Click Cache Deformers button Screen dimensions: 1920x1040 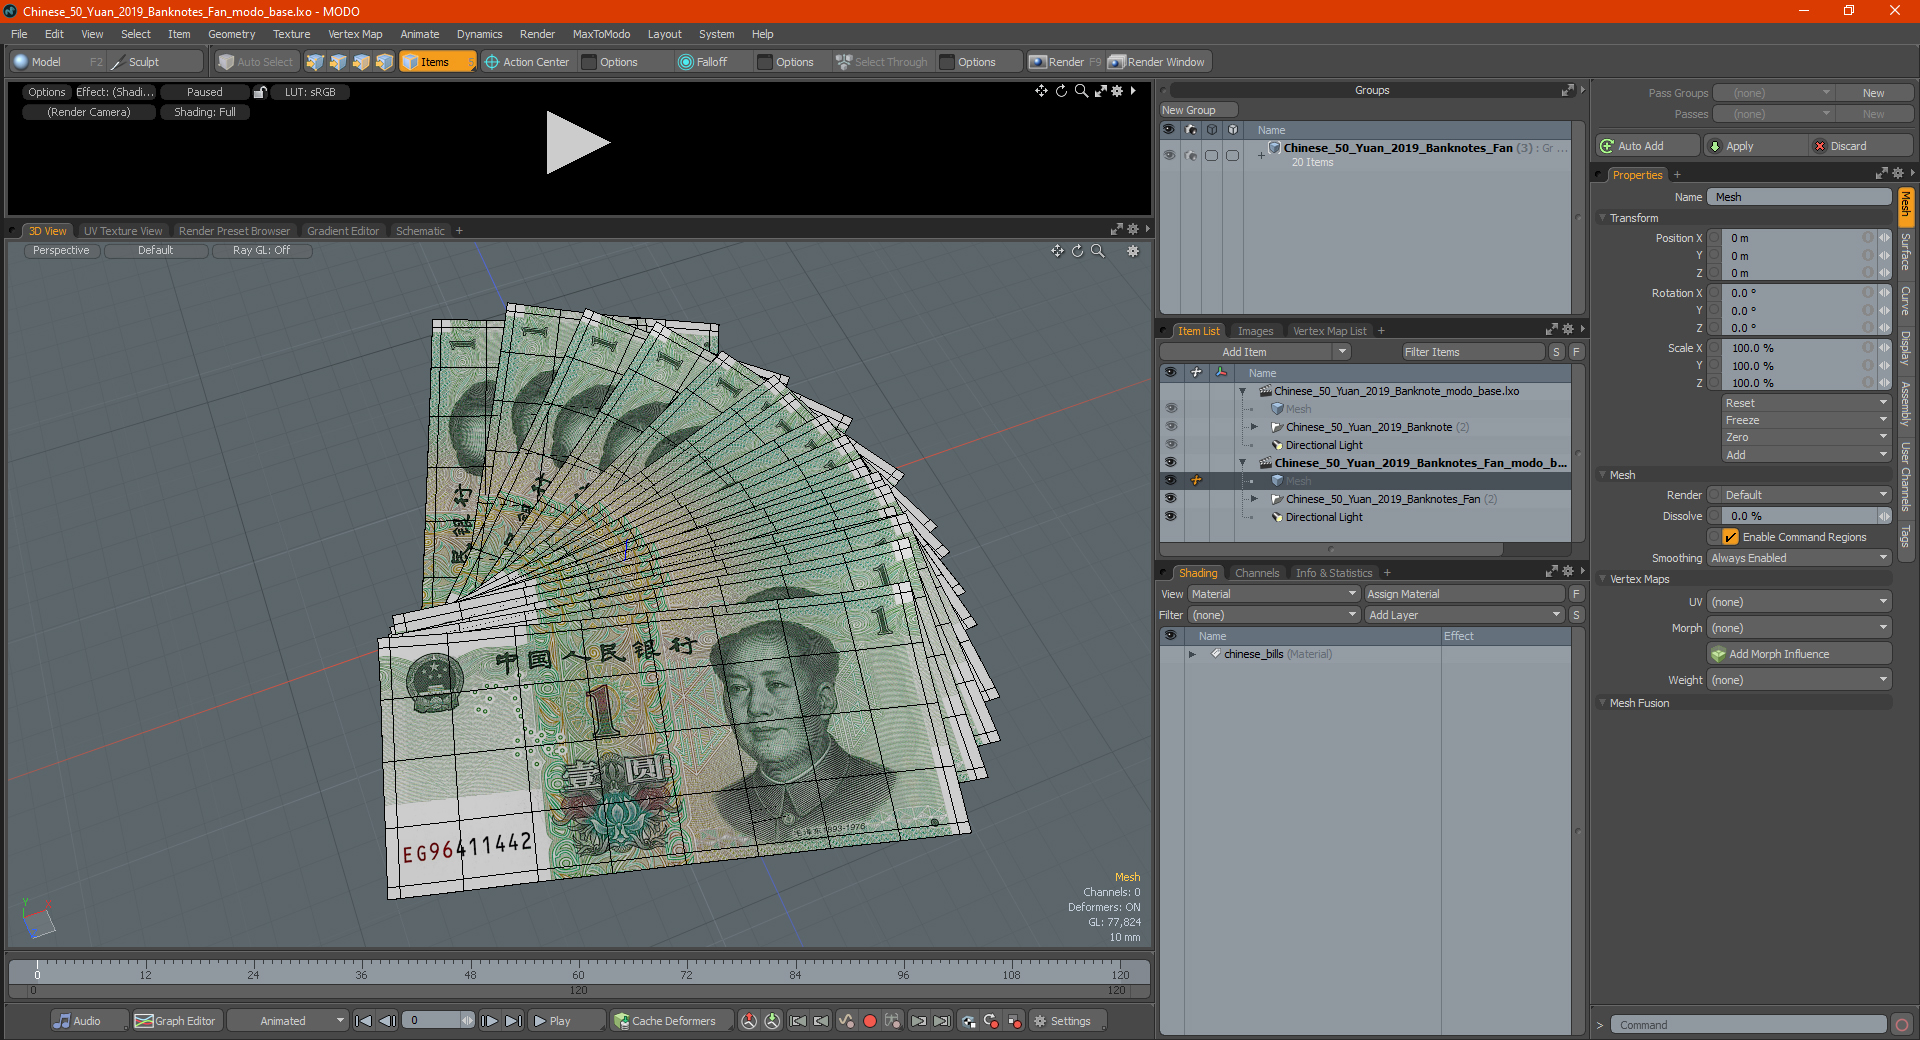[x=672, y=1021]
